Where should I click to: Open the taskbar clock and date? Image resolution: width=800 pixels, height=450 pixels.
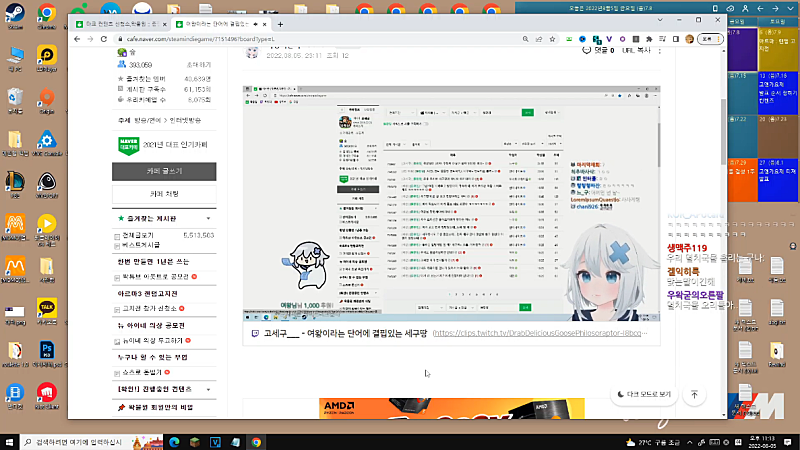[763, 442]
